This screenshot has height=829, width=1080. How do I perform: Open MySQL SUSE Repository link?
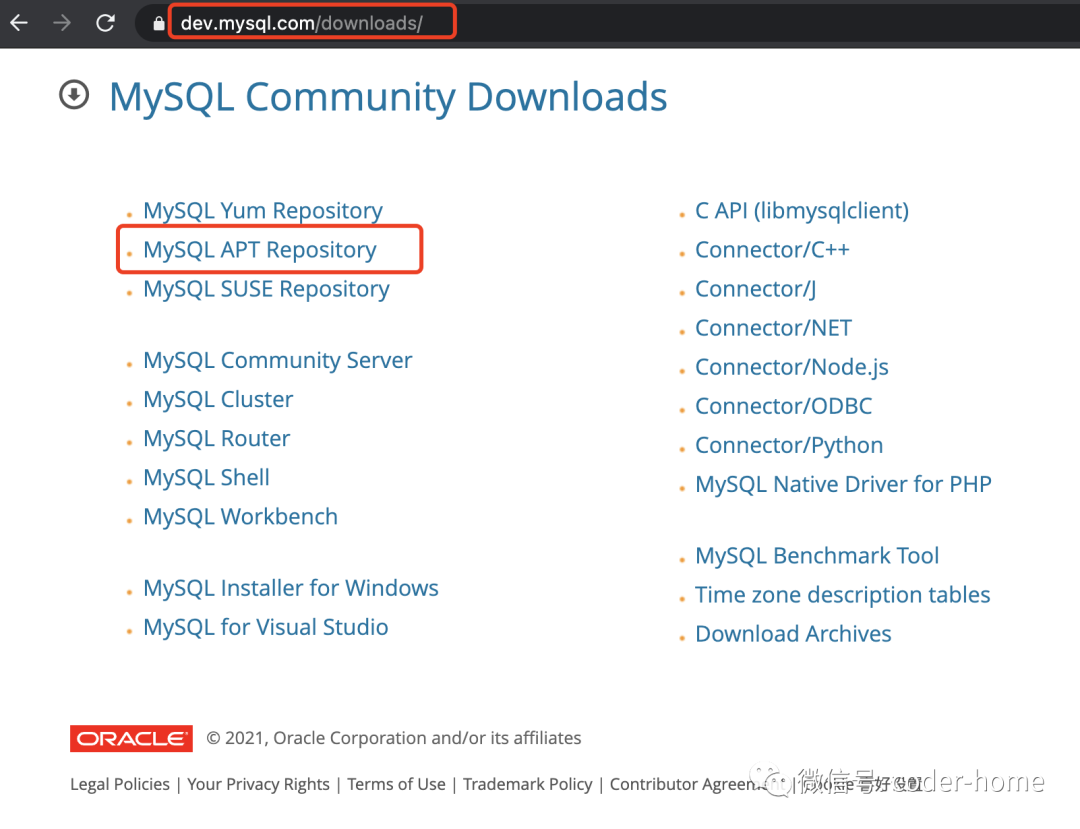[x=266, y=289]
